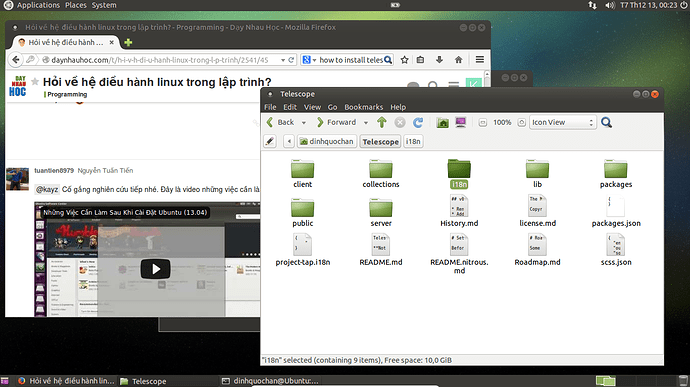Open the Computer location icon
Viewport: 690px width, 387px height.
(460, 122)
